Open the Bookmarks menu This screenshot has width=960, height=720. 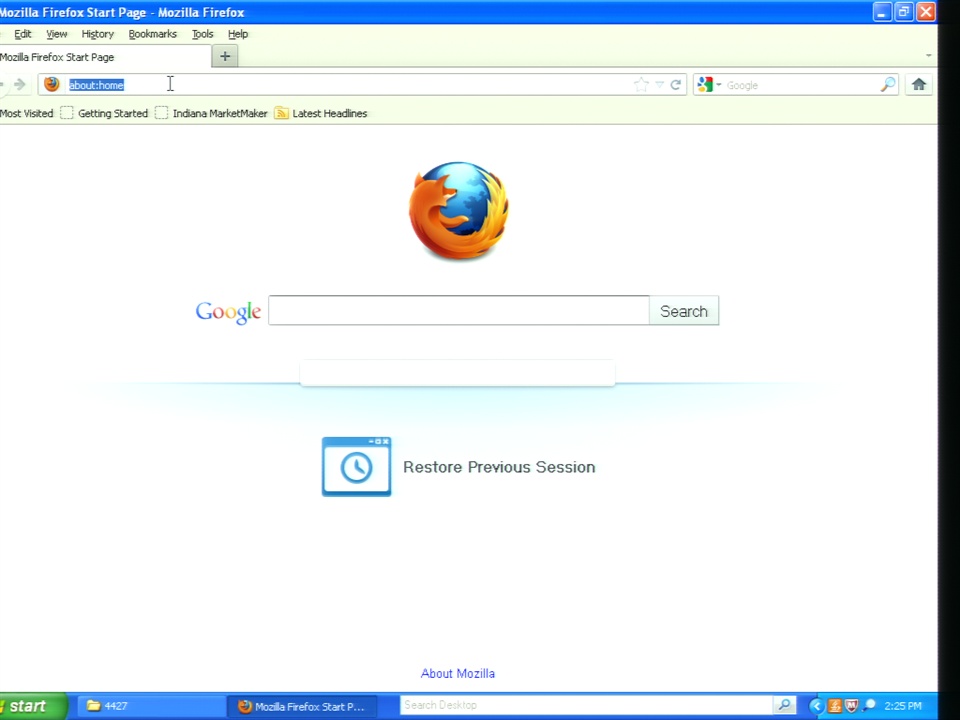(x=152, y=34)
